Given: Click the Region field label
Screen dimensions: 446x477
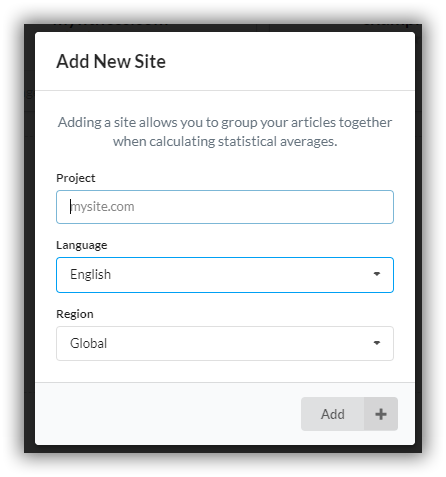Looking at the screenshot, I should (75, 314).
